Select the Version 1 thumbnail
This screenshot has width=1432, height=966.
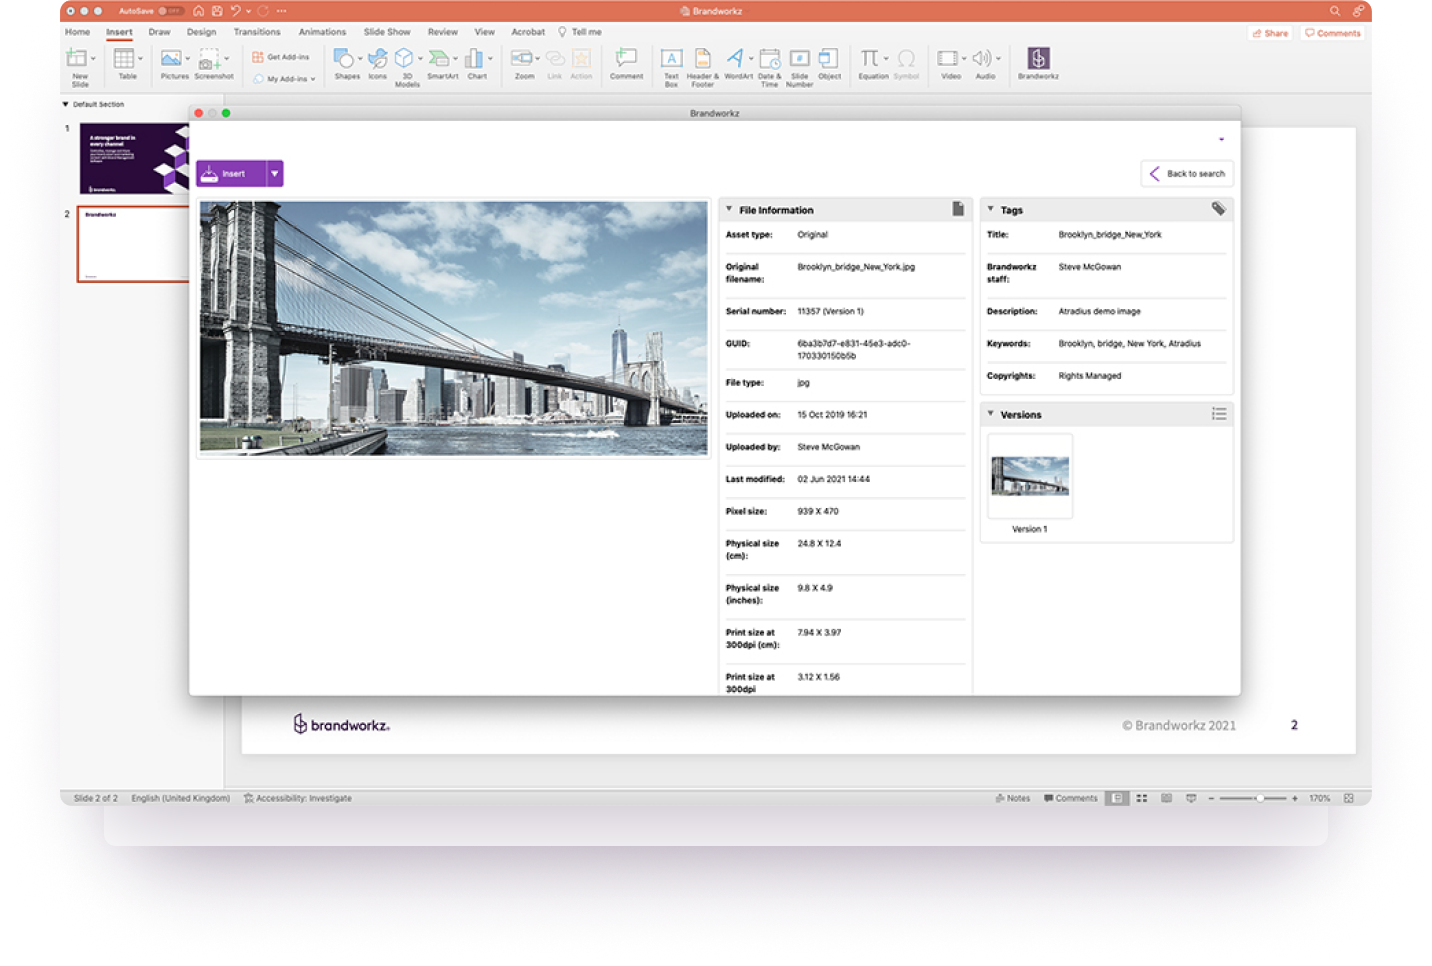[1030, 476]
